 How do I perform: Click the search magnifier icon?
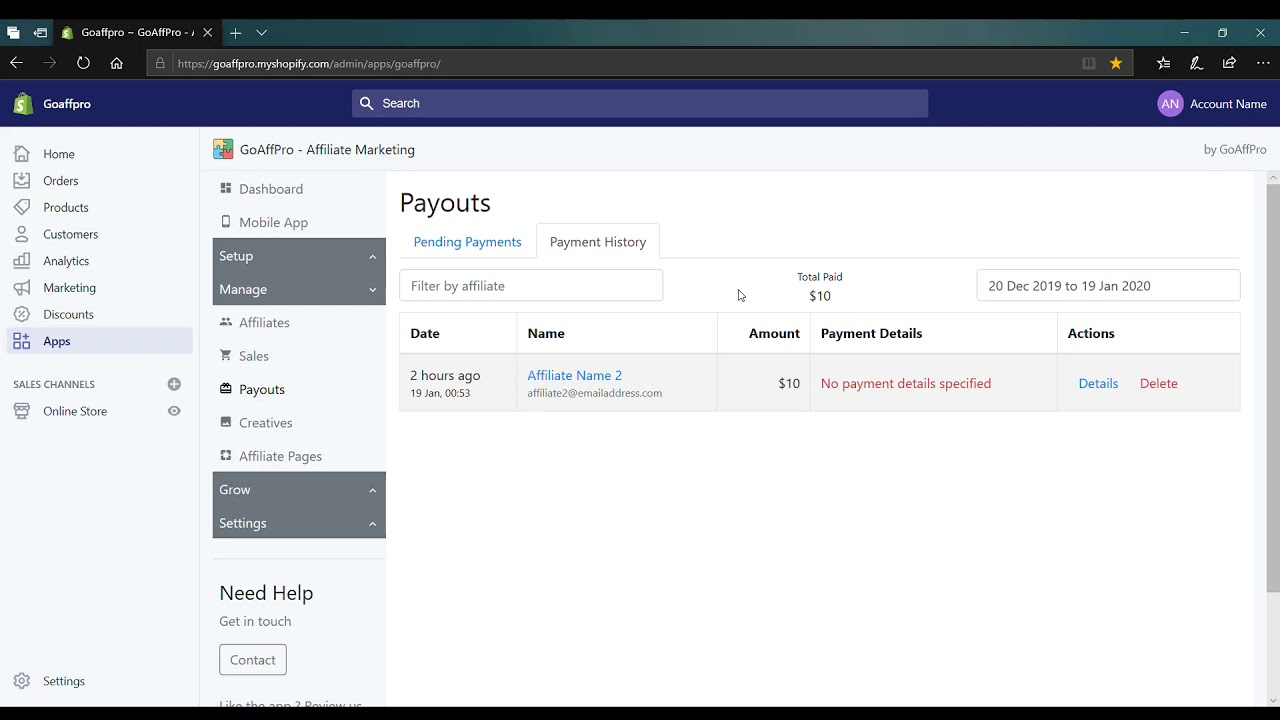point(366,103)
